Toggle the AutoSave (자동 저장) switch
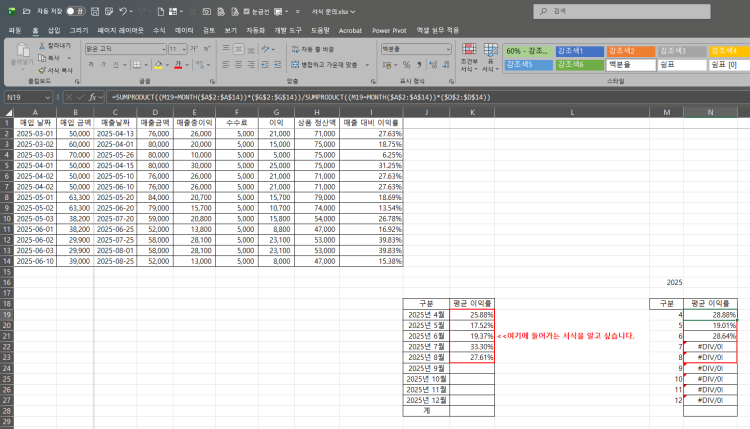750x429 pixels. coord(73,10)
